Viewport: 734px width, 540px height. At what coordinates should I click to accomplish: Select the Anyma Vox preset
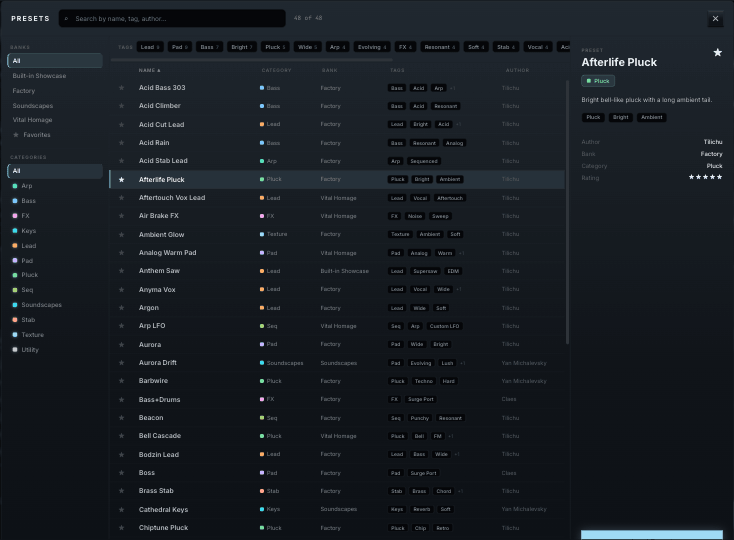(337, 290)
